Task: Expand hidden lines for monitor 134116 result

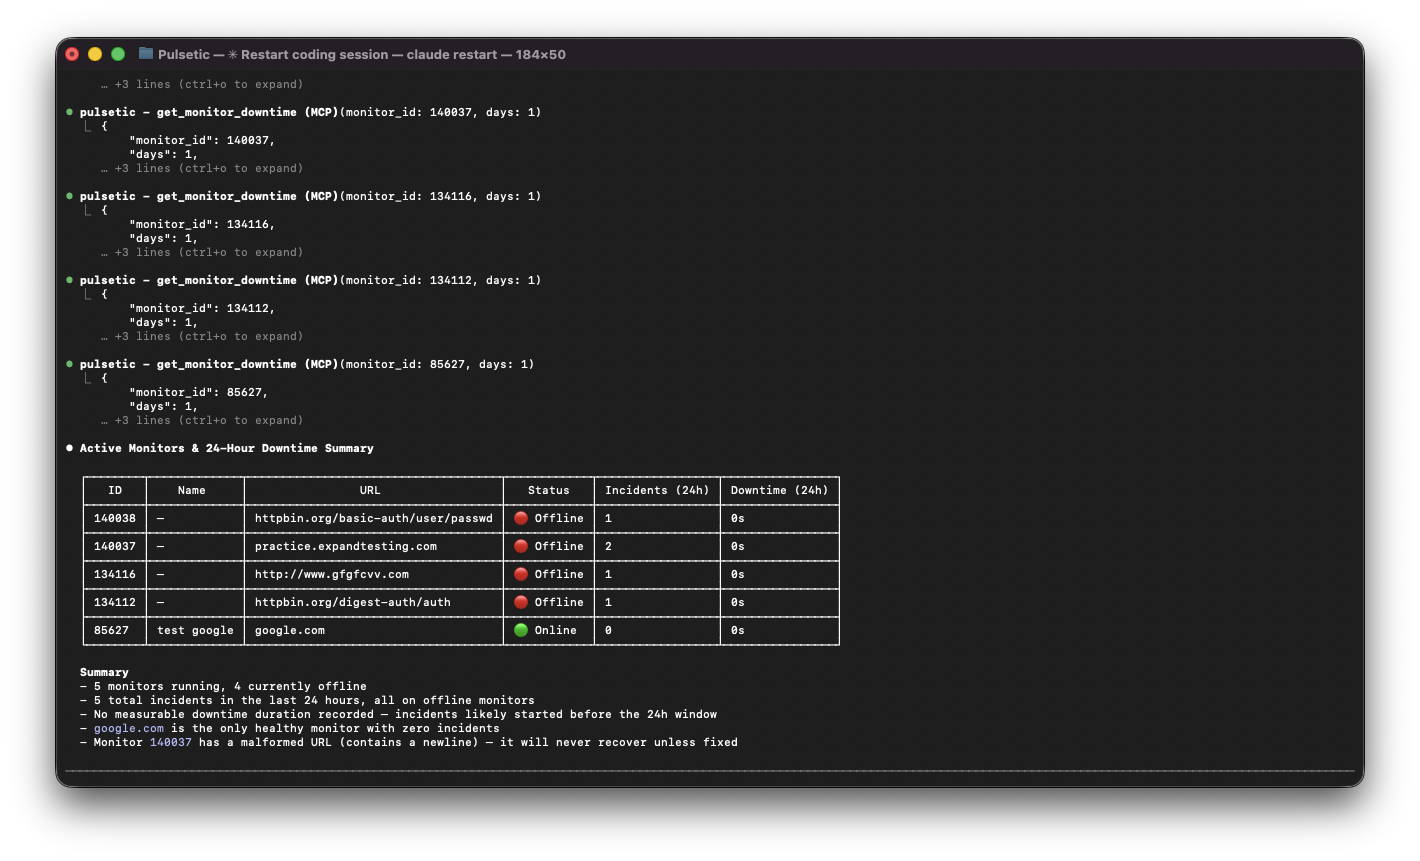Action: pos(200,252)
